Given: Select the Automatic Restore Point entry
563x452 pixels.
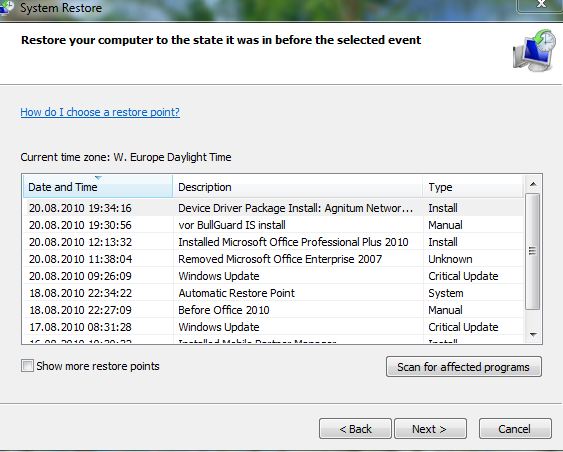Looking at the screenshot, I should pyautogui.click(x=273, y=293).
